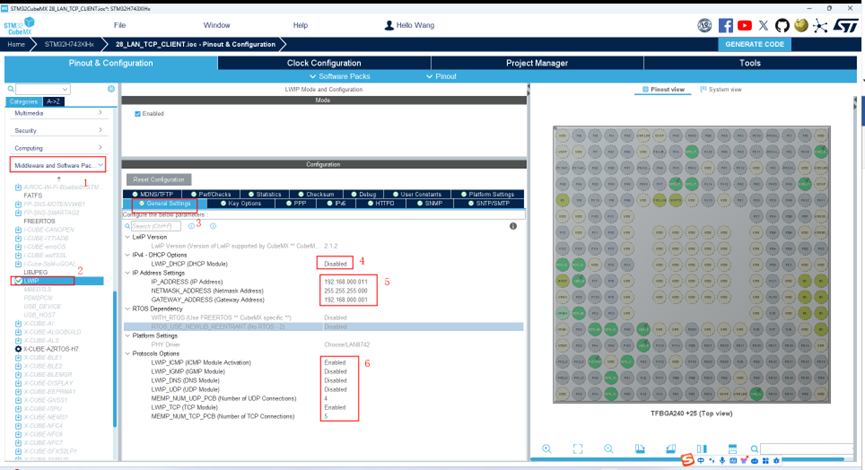Click the ST logo icon

coord(846,25)
